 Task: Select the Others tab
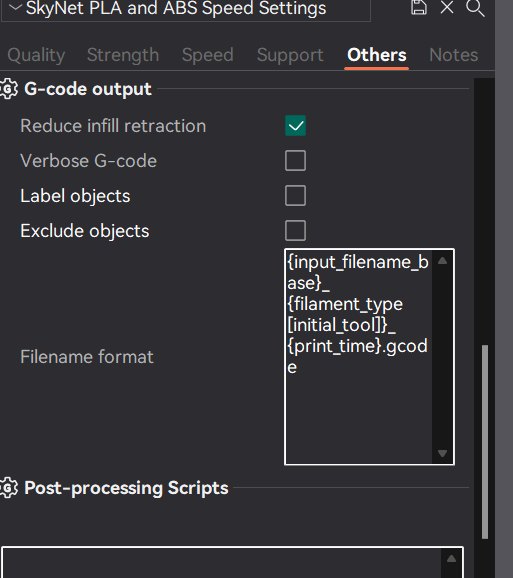(377, 55)
